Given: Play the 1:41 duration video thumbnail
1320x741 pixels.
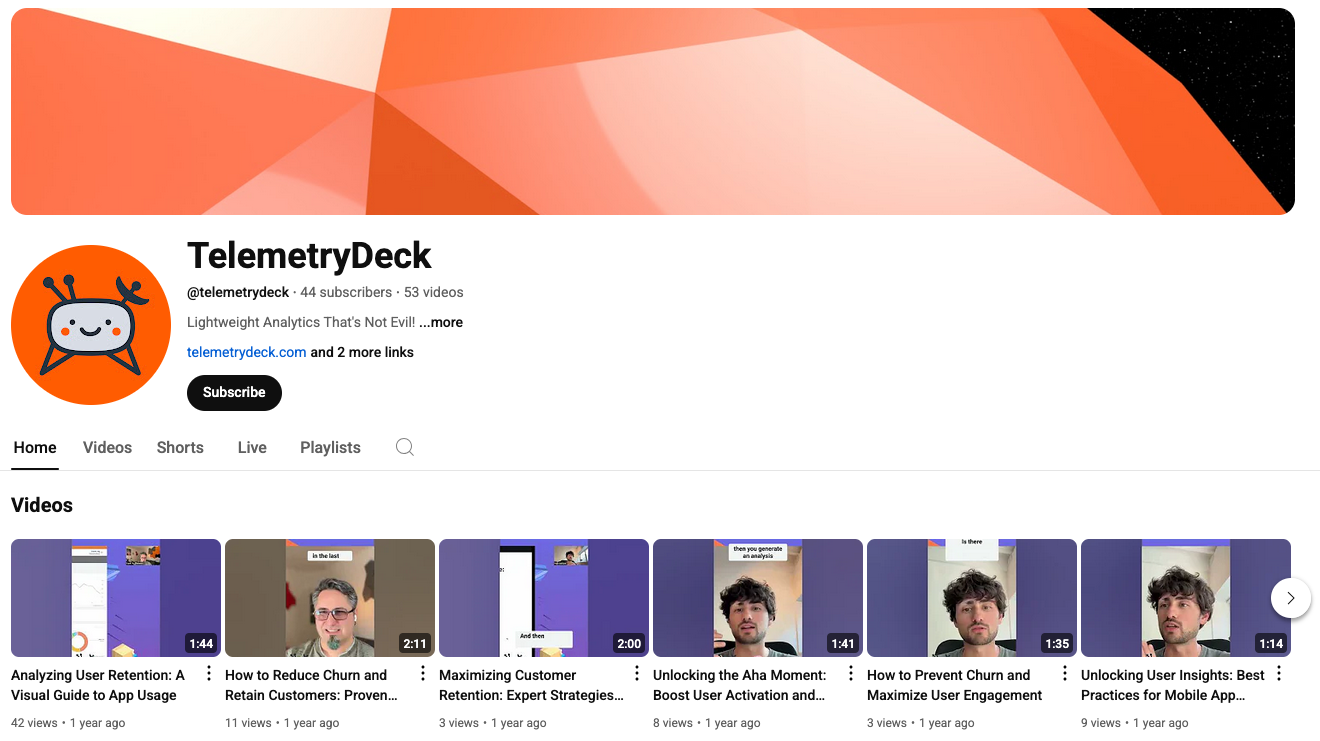Looking at the screenshot, I should (x=758, y=598).
